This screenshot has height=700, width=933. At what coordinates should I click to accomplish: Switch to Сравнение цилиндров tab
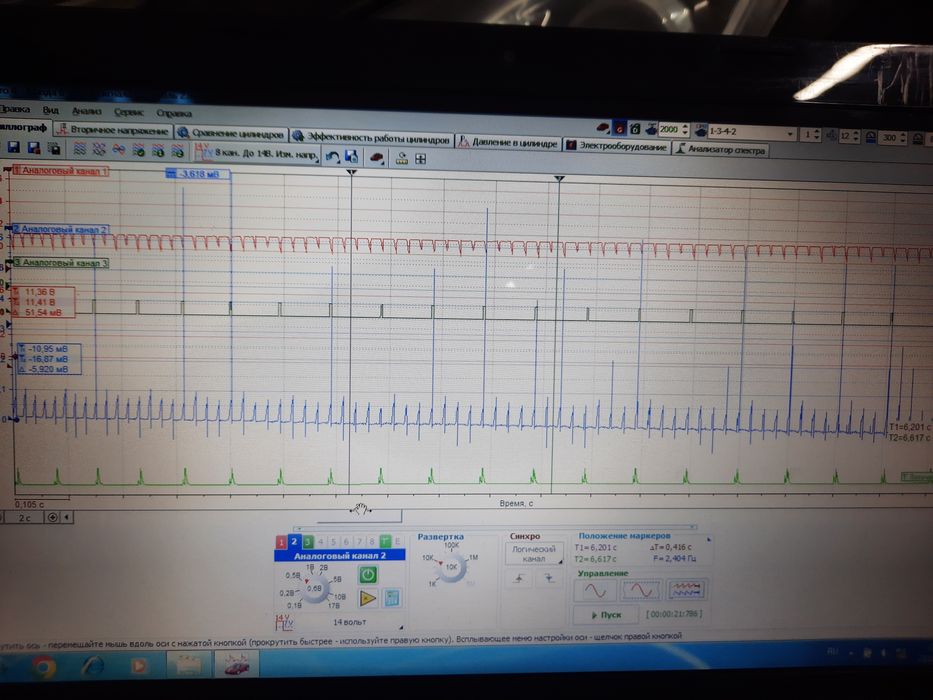(231, 133)
